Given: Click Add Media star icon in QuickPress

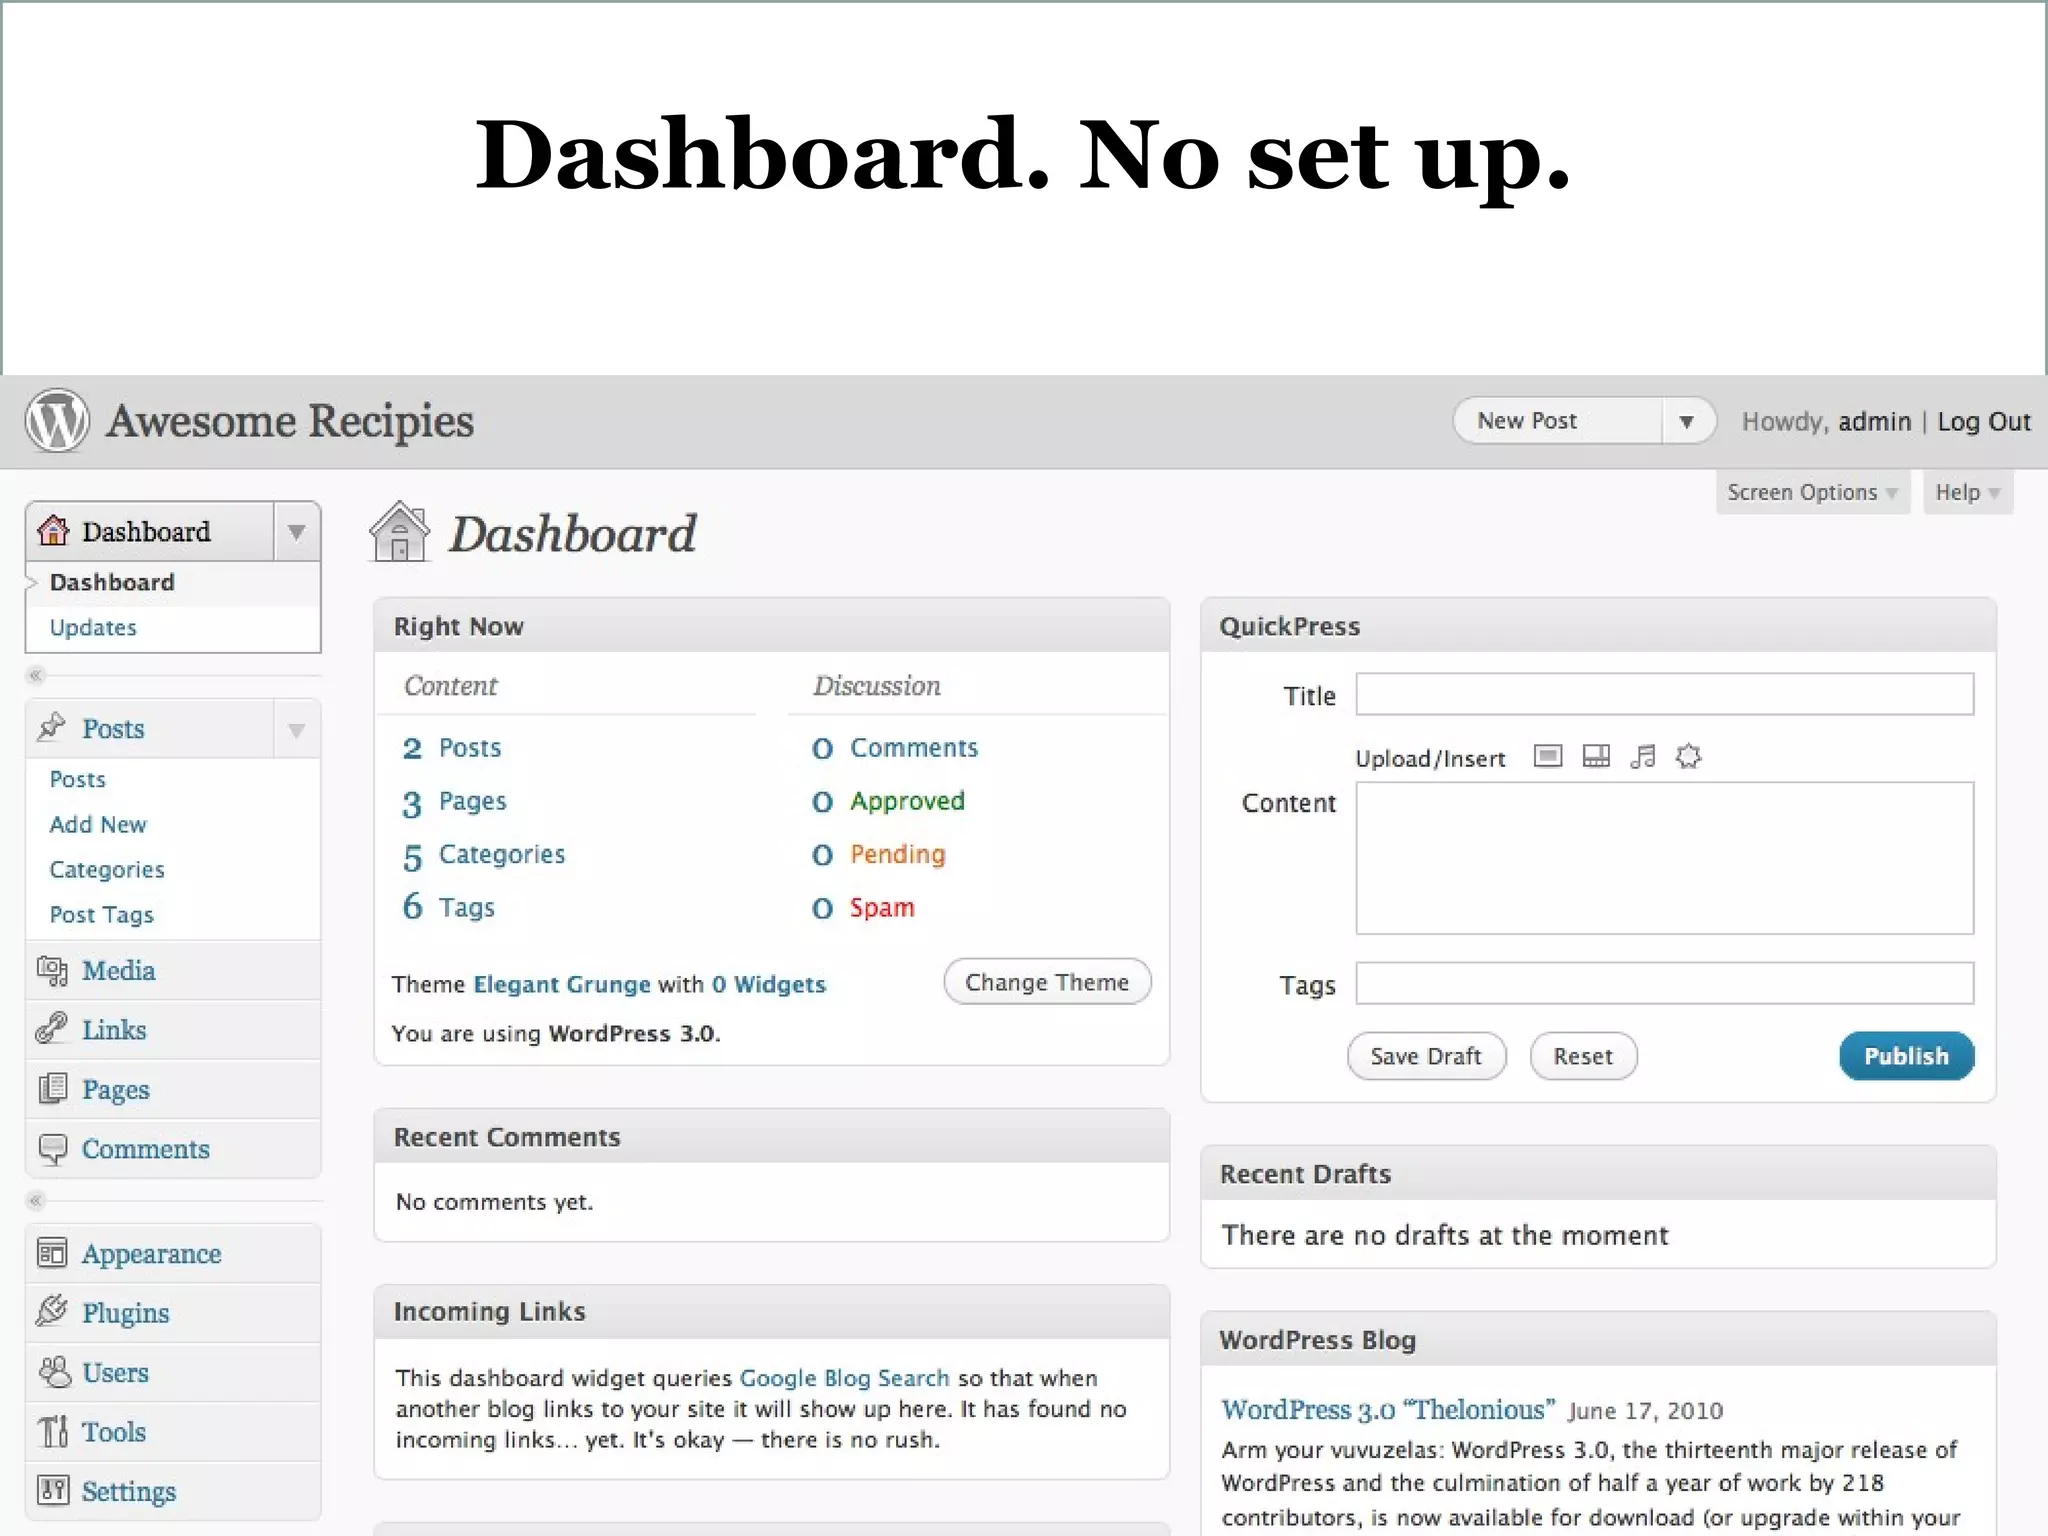Looking at the screenshot, I should coord(1689,756).
